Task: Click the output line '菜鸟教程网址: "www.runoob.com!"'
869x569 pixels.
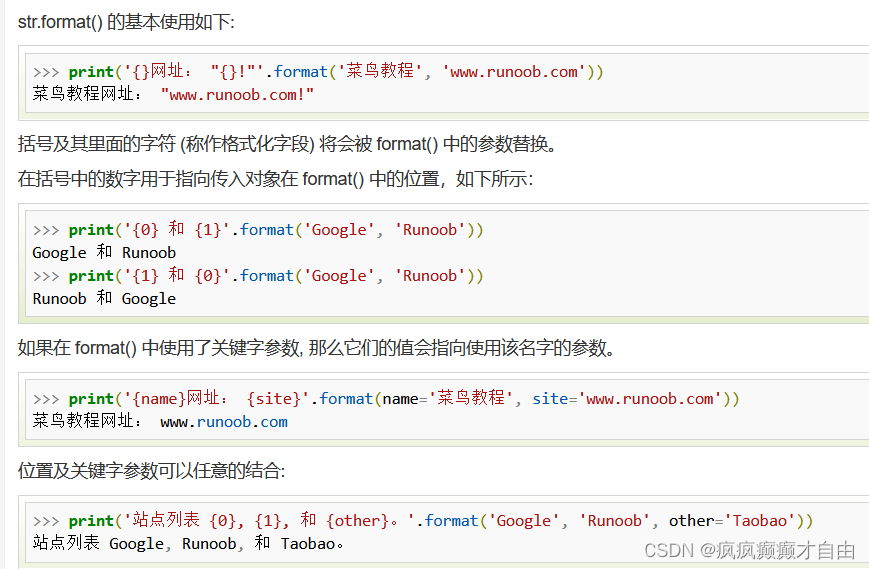Action: [x=173, y=94]
